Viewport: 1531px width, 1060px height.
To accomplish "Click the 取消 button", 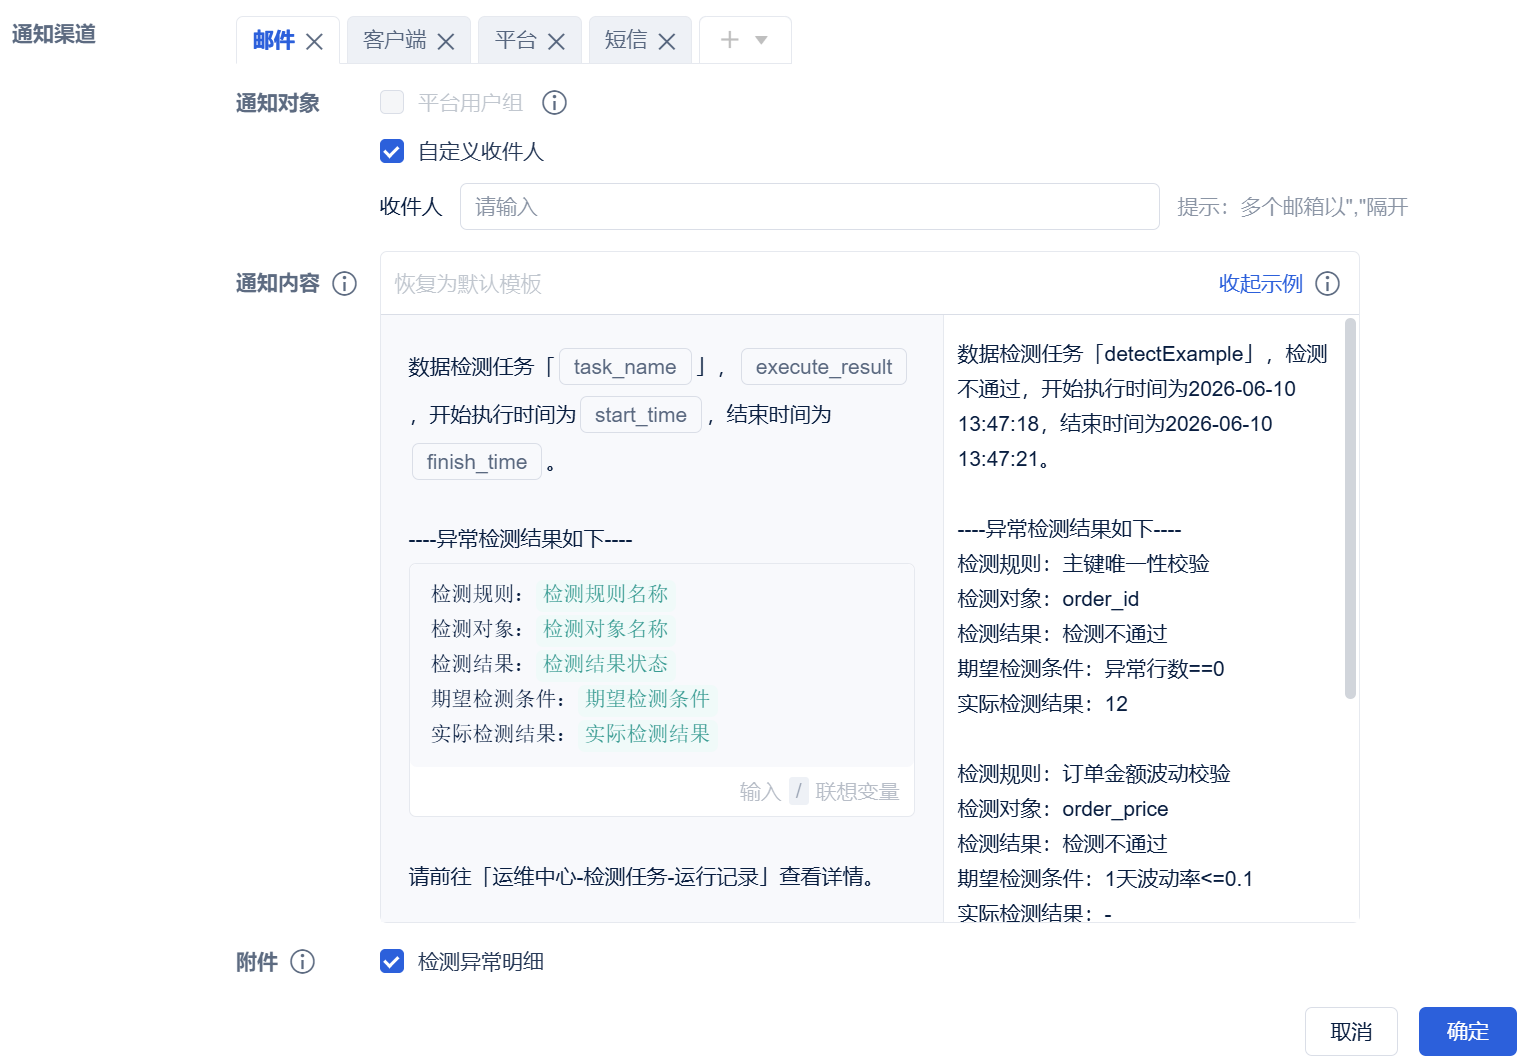I will pyautogui.click(x=1351, y=1031).
